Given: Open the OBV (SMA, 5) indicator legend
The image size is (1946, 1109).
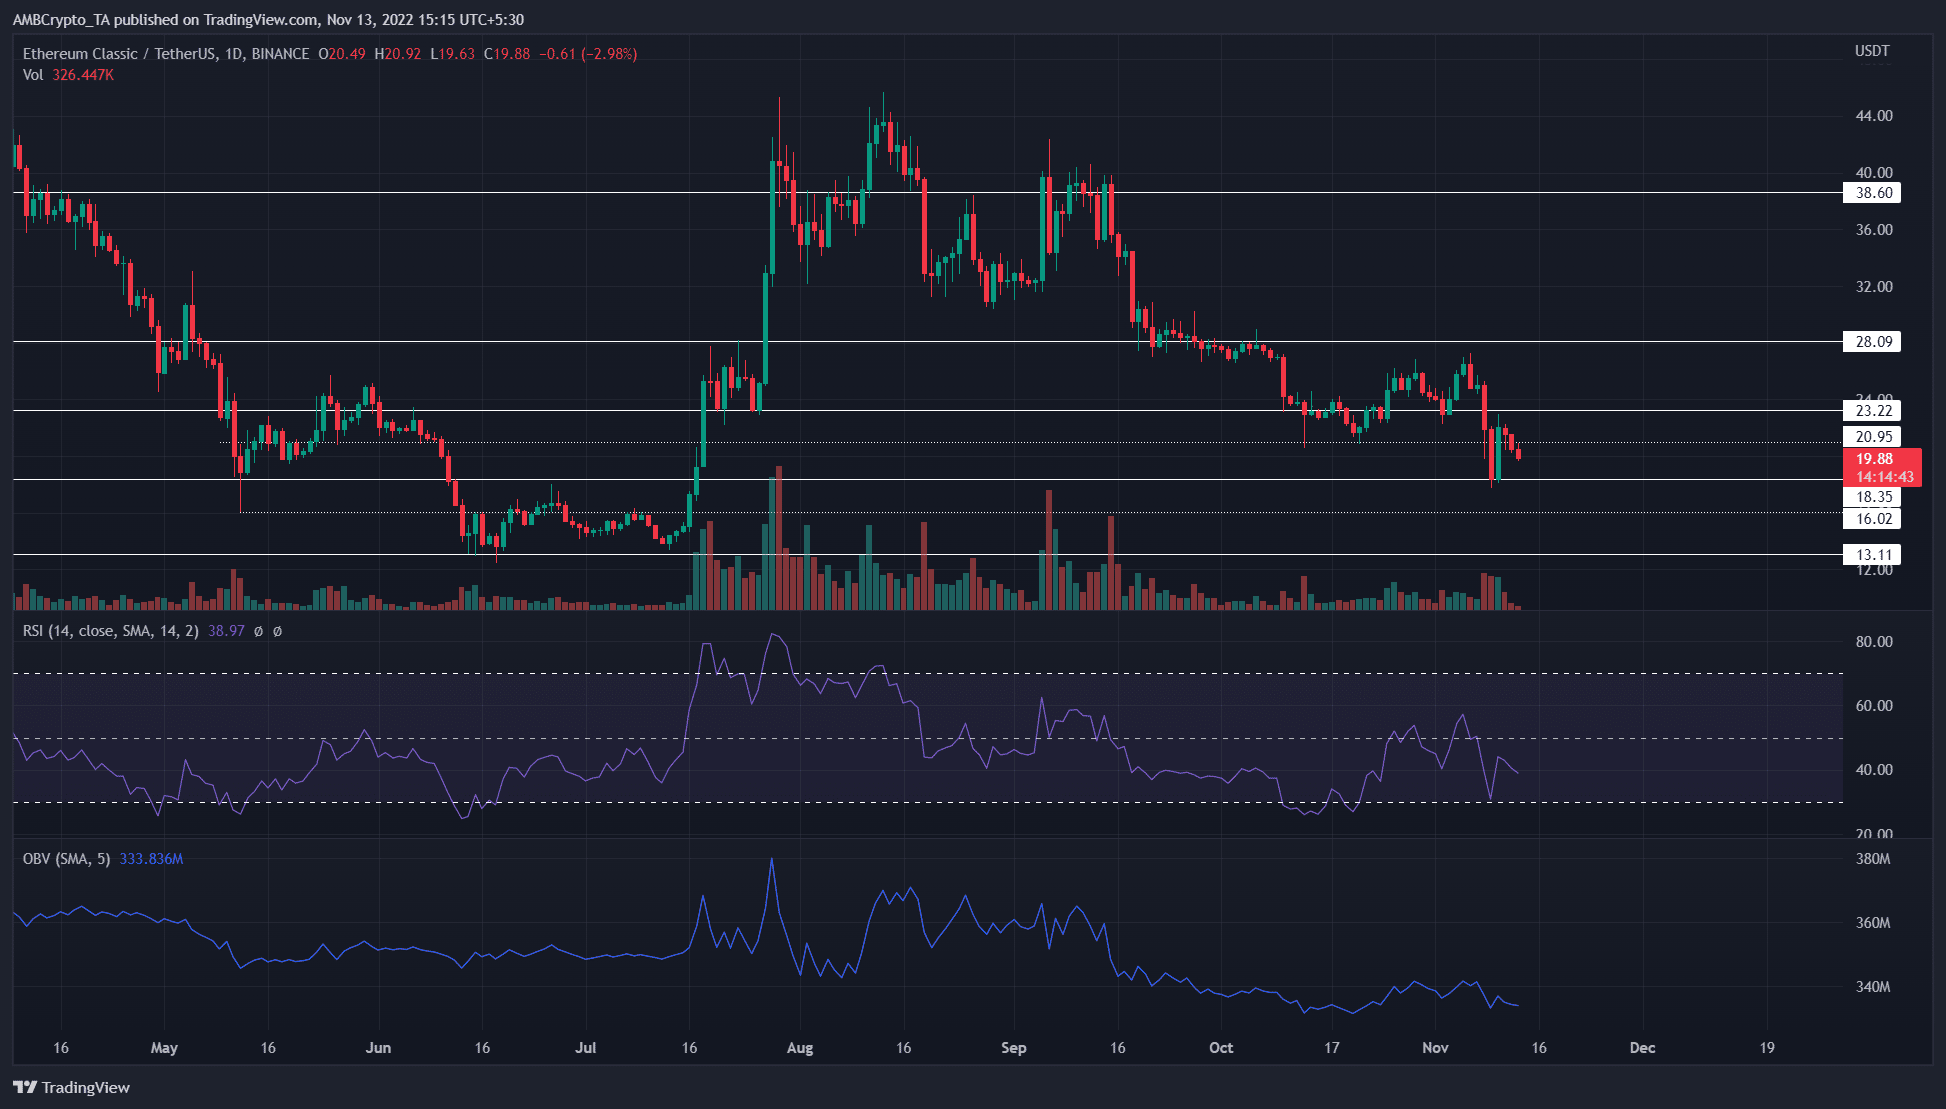Looking at the screenshot, I should point(66,859).
